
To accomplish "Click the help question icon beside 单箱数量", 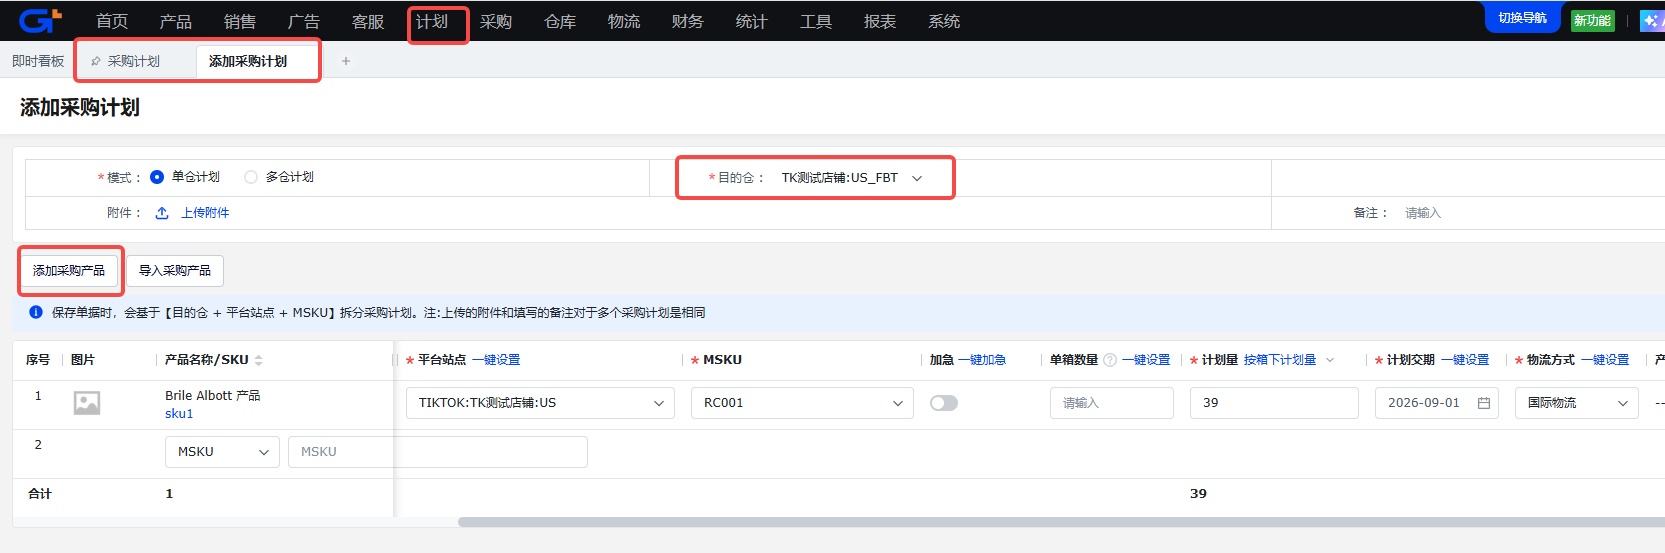I will [1109, 360].
